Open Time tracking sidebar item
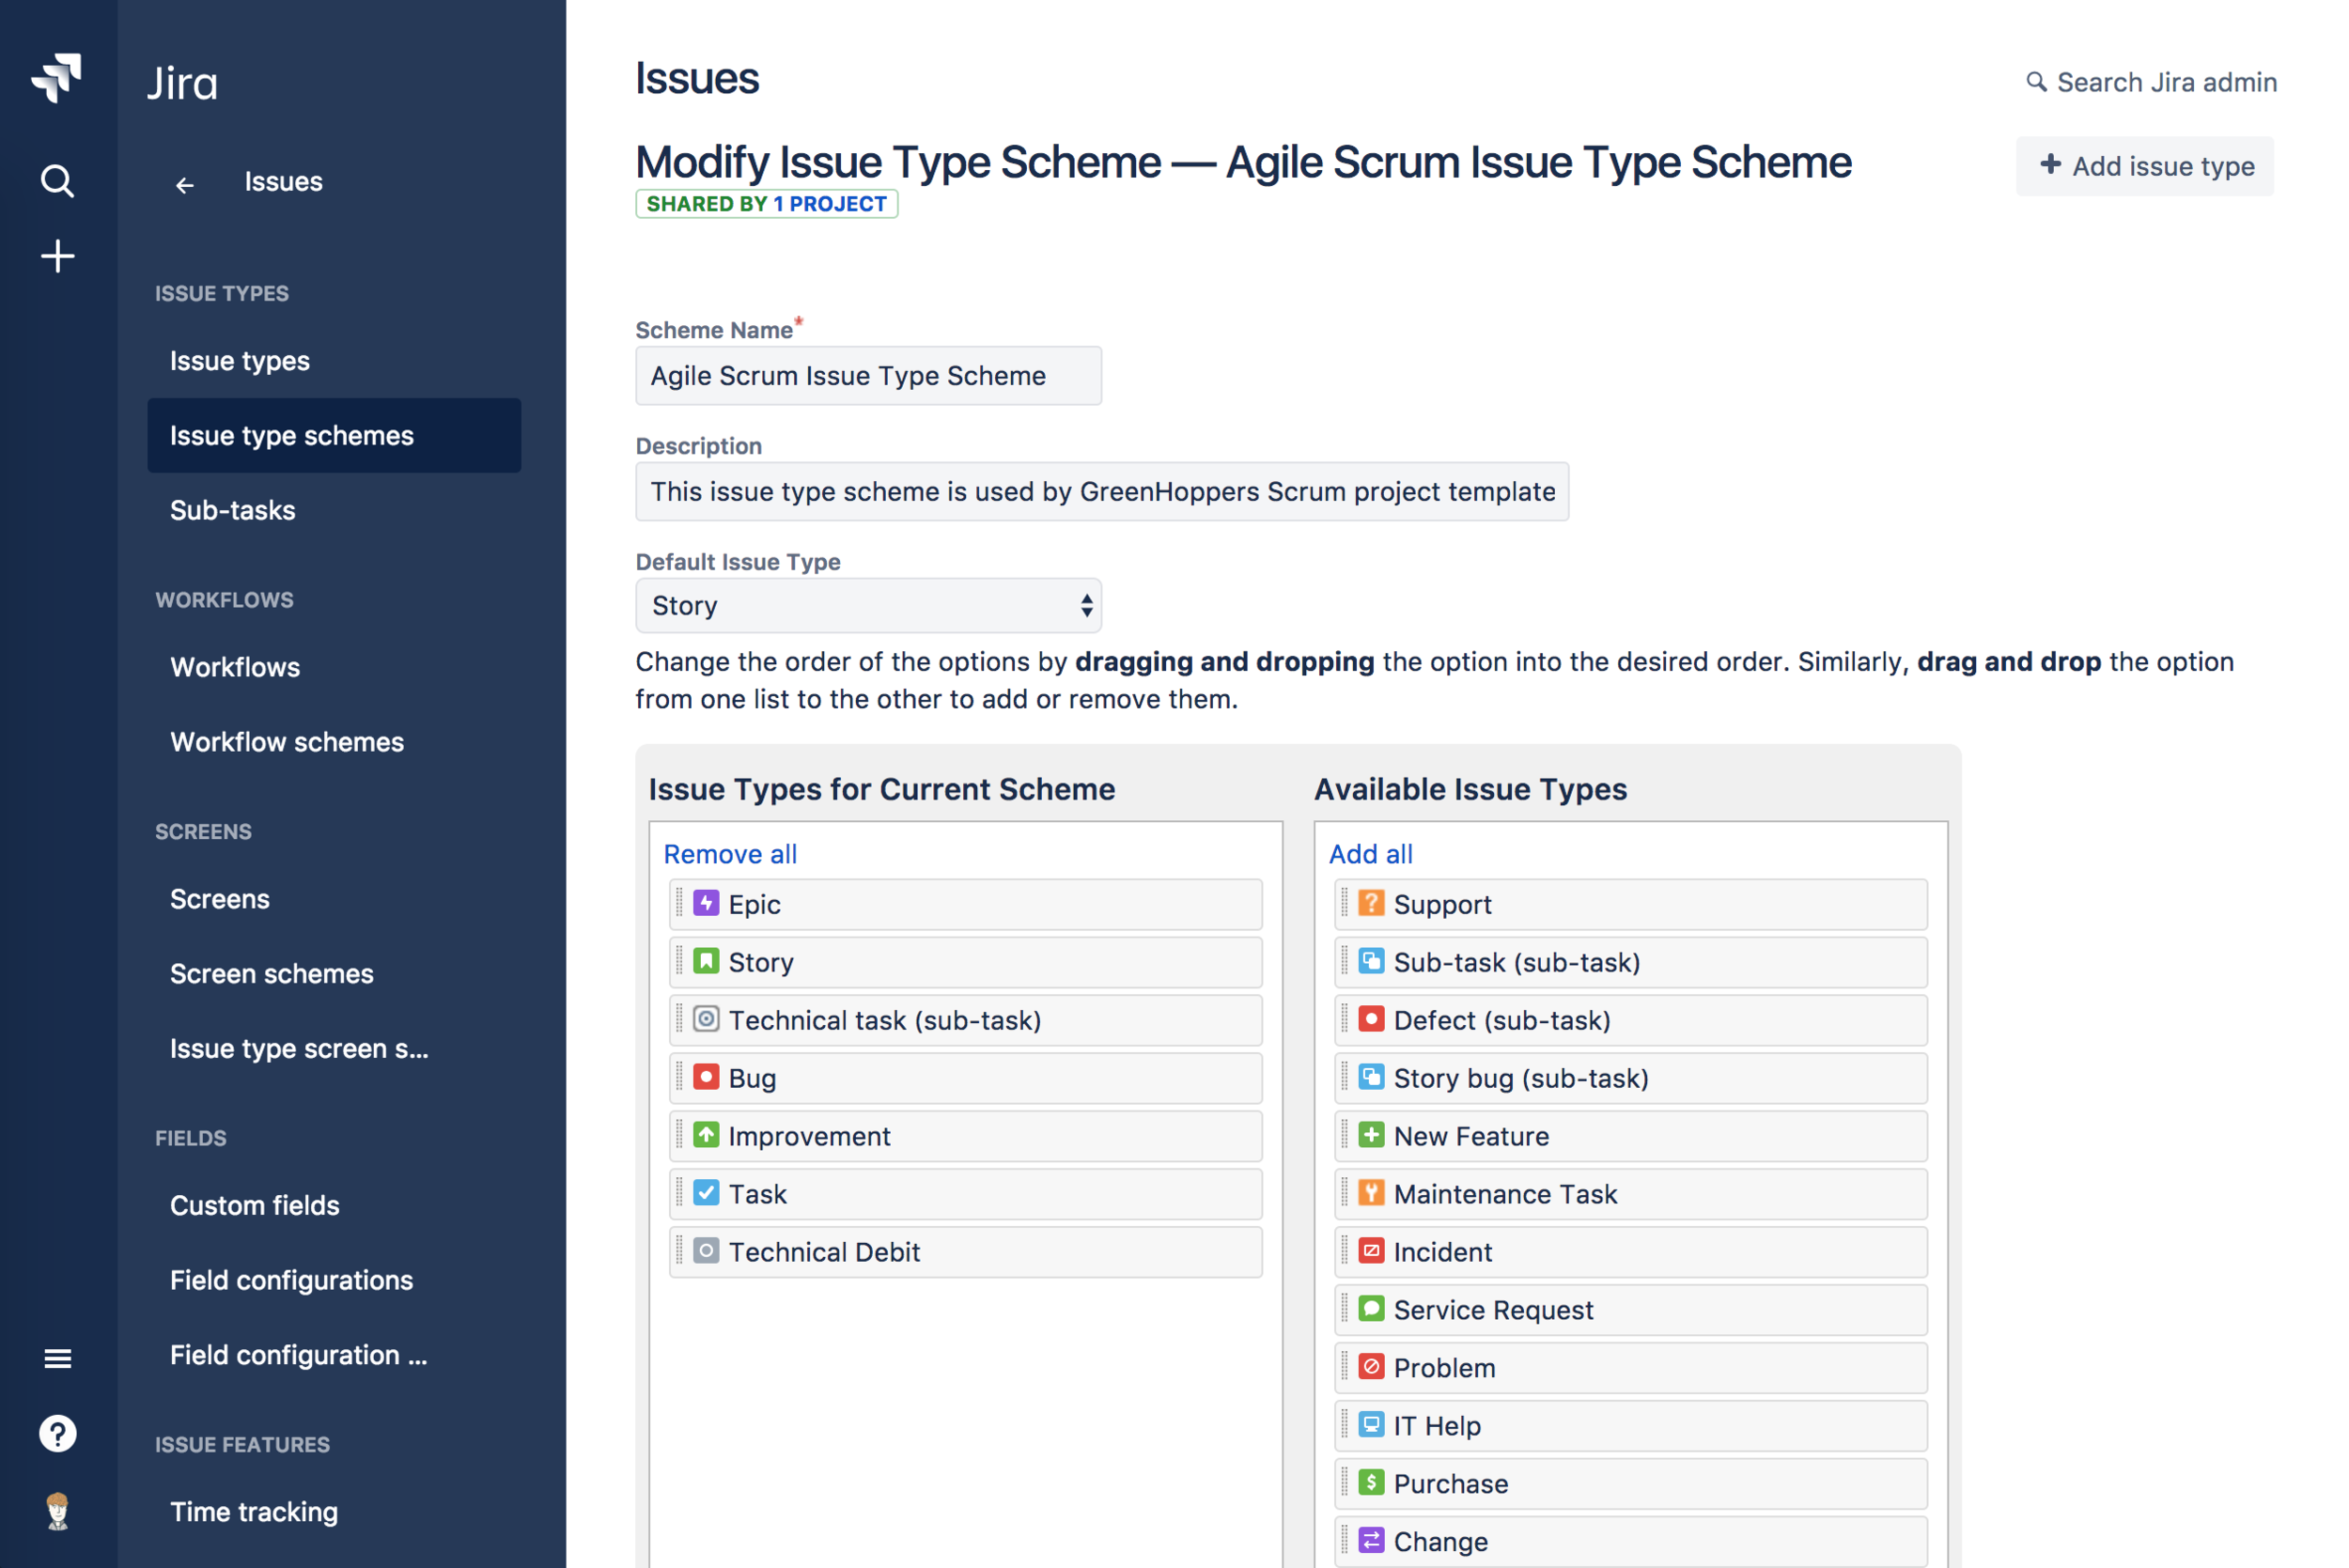 pyautogui.click(x=254, y=1511)
